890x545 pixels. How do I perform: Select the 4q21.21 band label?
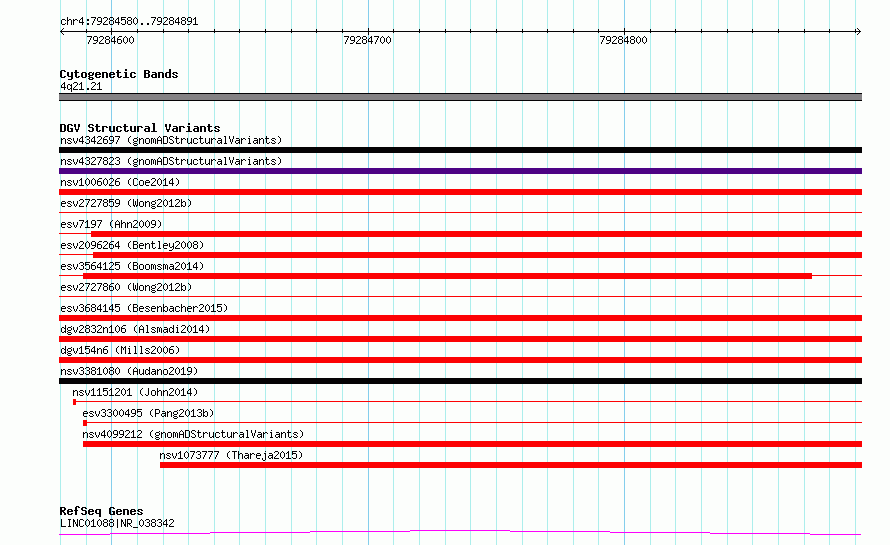[81, 86]
